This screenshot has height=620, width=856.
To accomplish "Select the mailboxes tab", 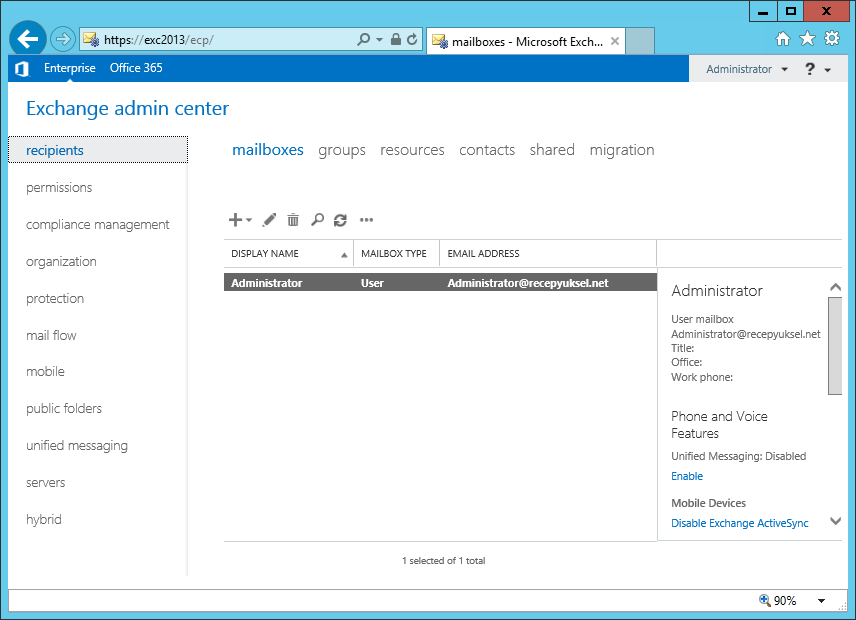I will [268, 150].
